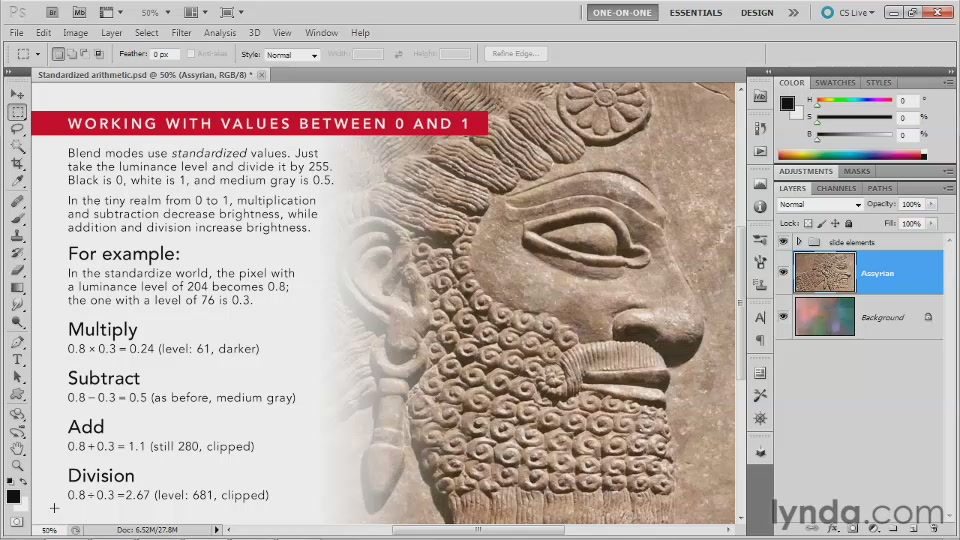This screenshot has height=540, width=960.
Task: Open the Filter menu
Action: pos(181,32)
